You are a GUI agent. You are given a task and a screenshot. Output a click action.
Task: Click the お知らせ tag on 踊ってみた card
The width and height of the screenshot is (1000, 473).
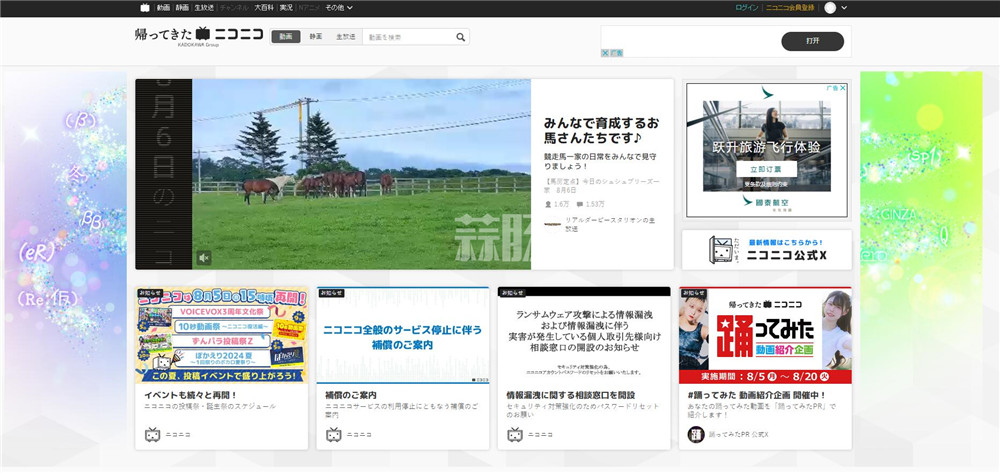tap(693, 293)
